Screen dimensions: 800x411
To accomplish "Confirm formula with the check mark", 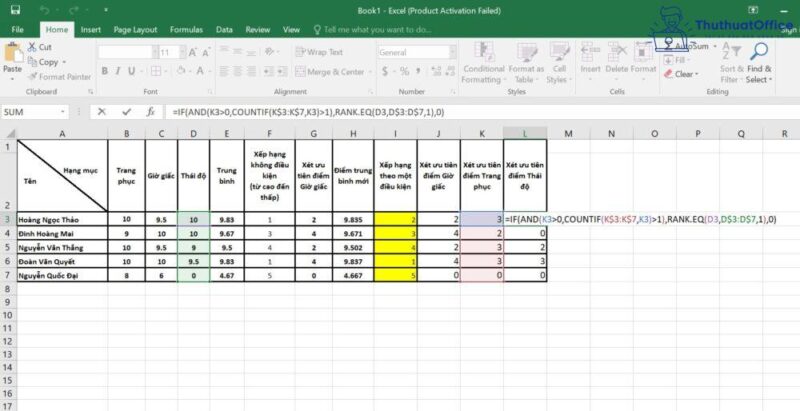I will click(127, 112).
